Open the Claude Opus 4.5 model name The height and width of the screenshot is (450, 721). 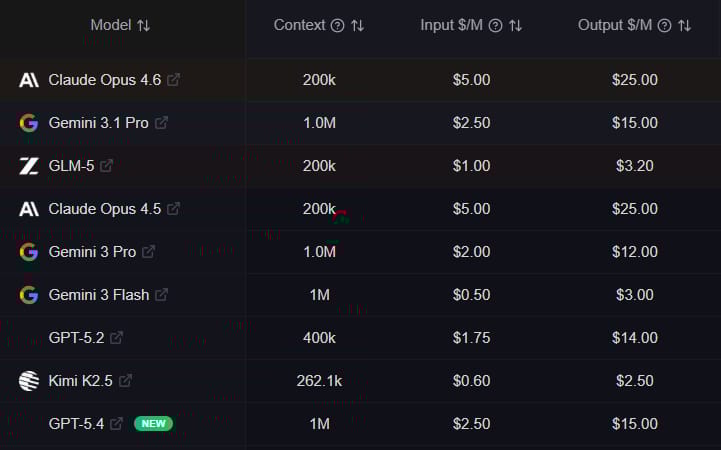(105, 209)
